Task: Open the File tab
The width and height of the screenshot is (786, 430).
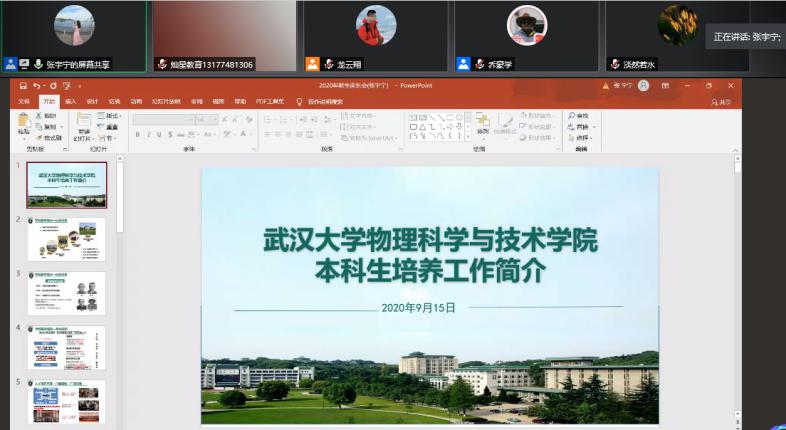Action: click(x=24, y=101)
